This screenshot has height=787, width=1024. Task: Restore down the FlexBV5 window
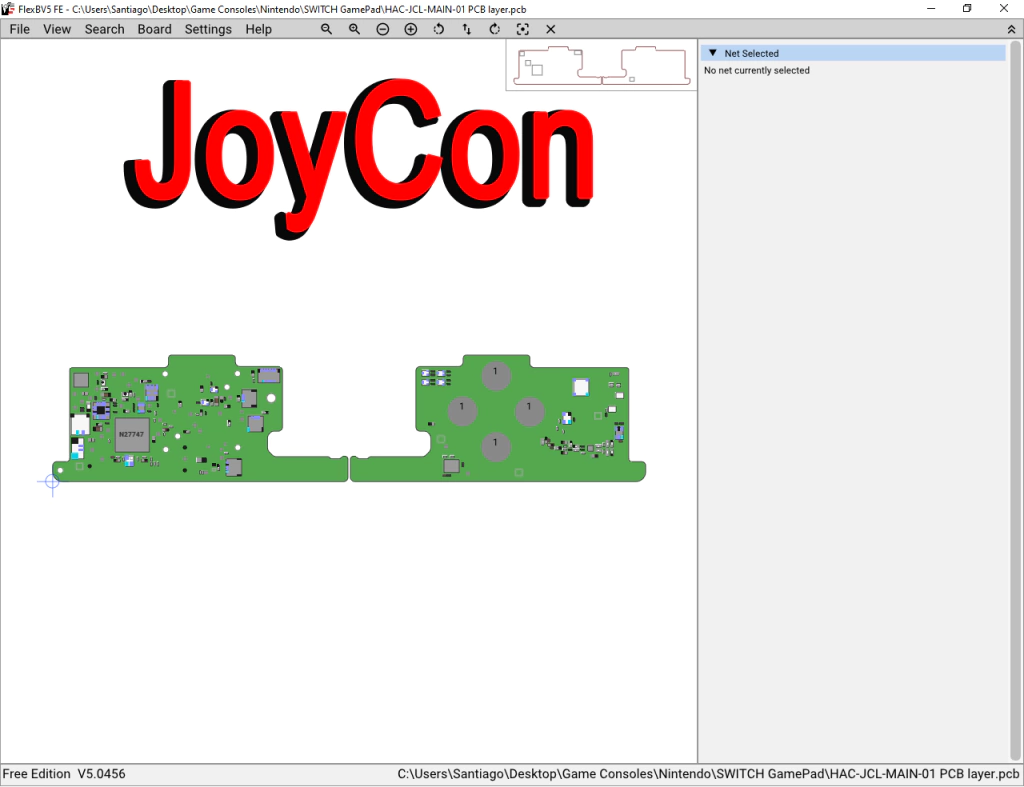tap(967, 8)
